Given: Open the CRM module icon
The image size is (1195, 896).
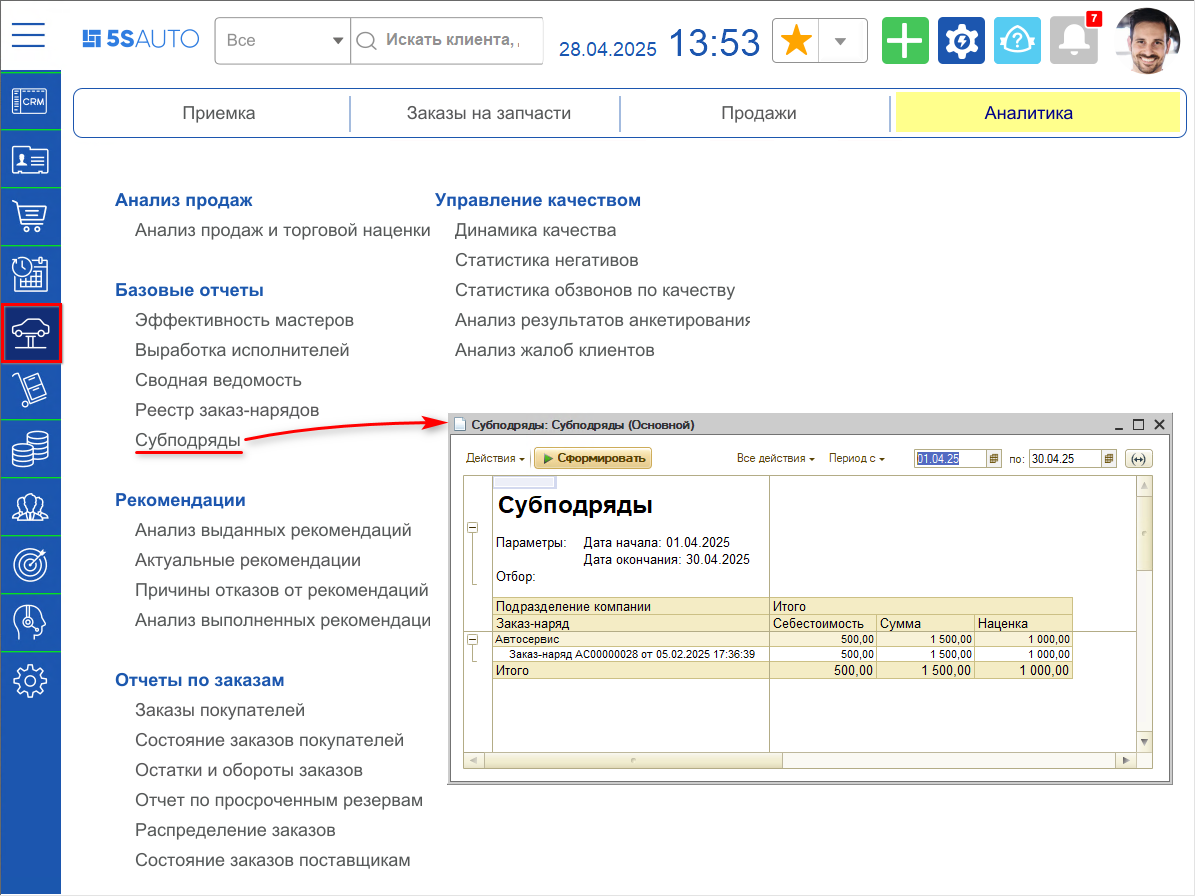Looking at the screenshot, I should [30, 102].
